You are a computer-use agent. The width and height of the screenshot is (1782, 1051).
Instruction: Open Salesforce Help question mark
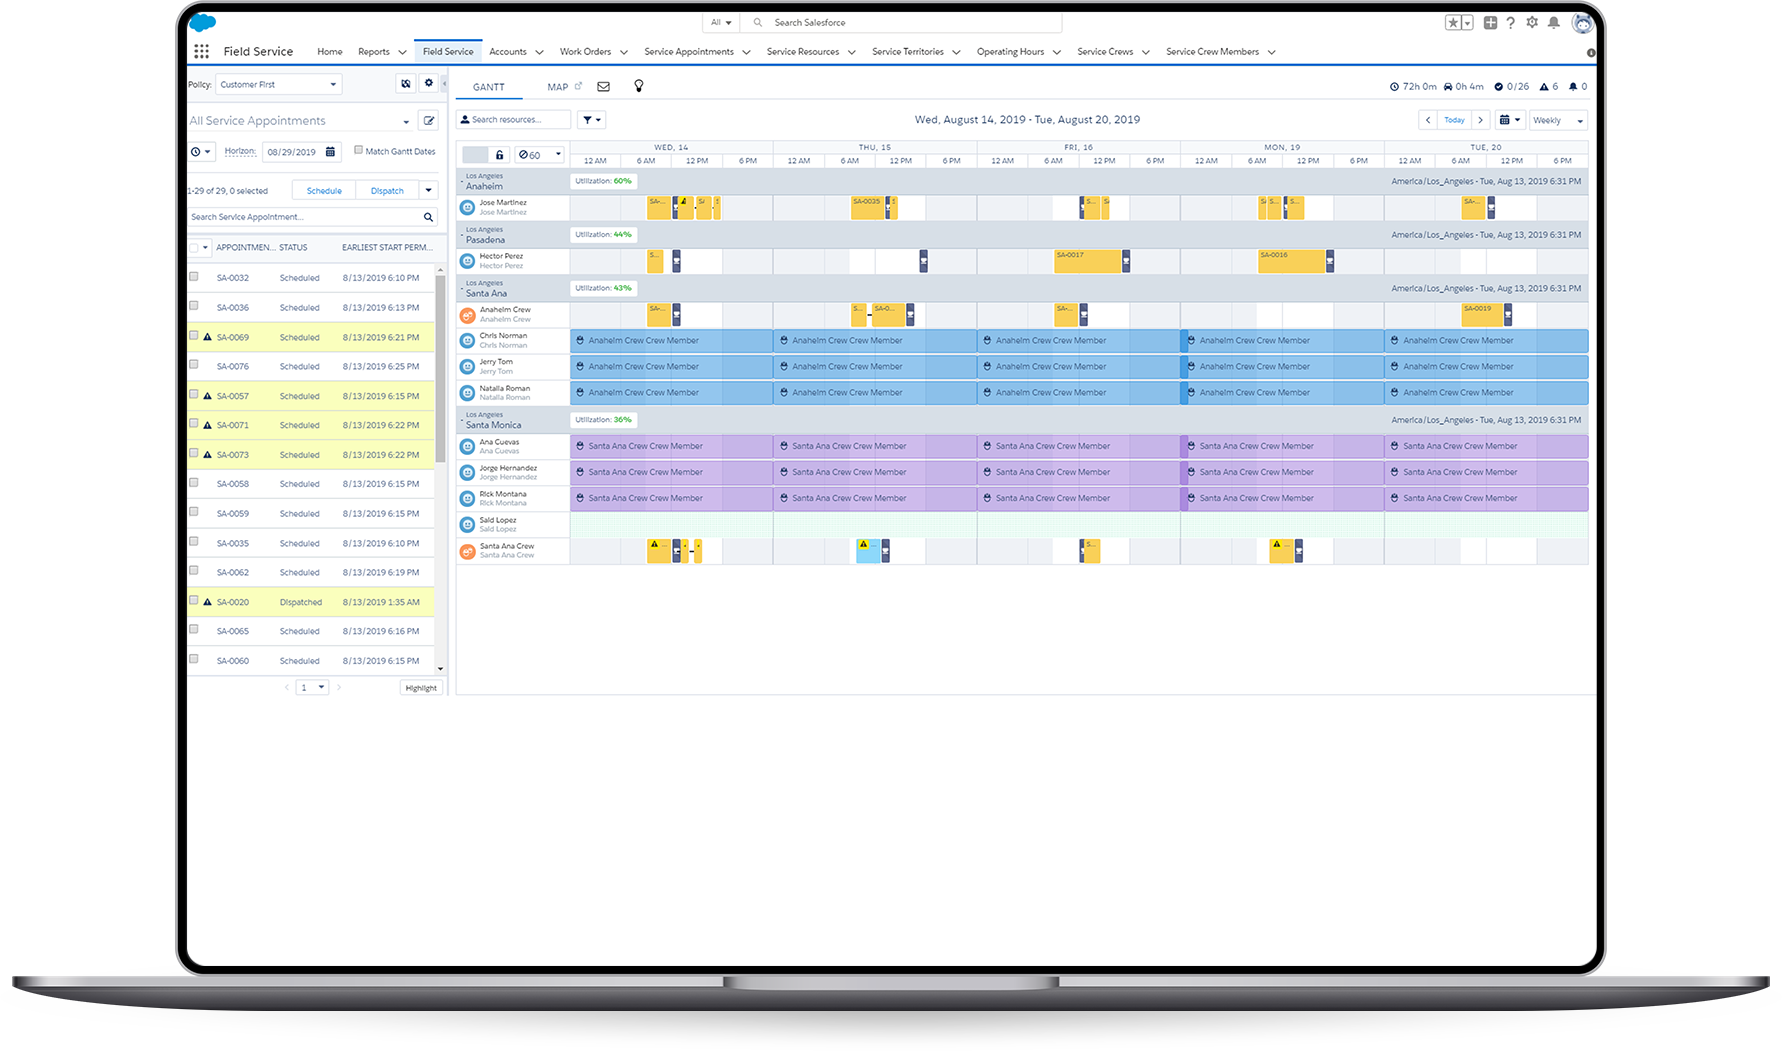[x=1510, y=22]
